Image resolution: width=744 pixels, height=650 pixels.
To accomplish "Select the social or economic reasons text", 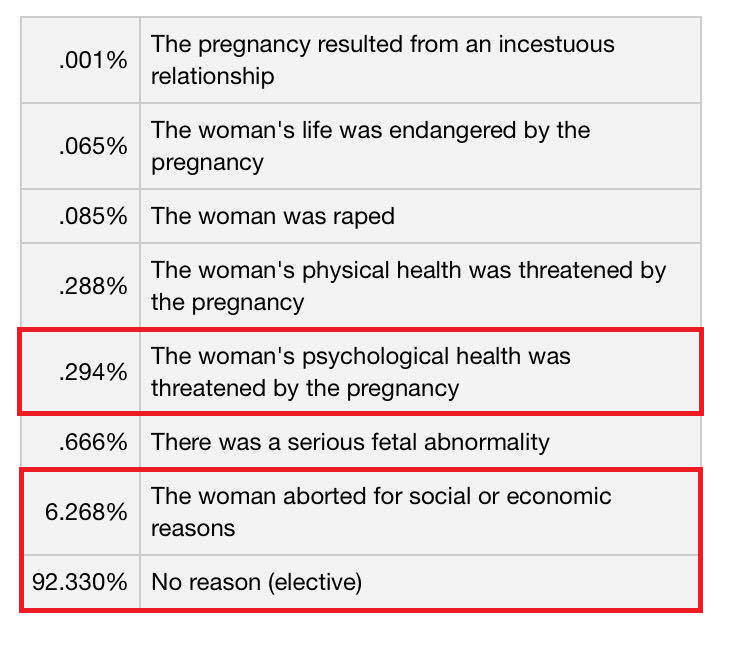I will point(381,512).
